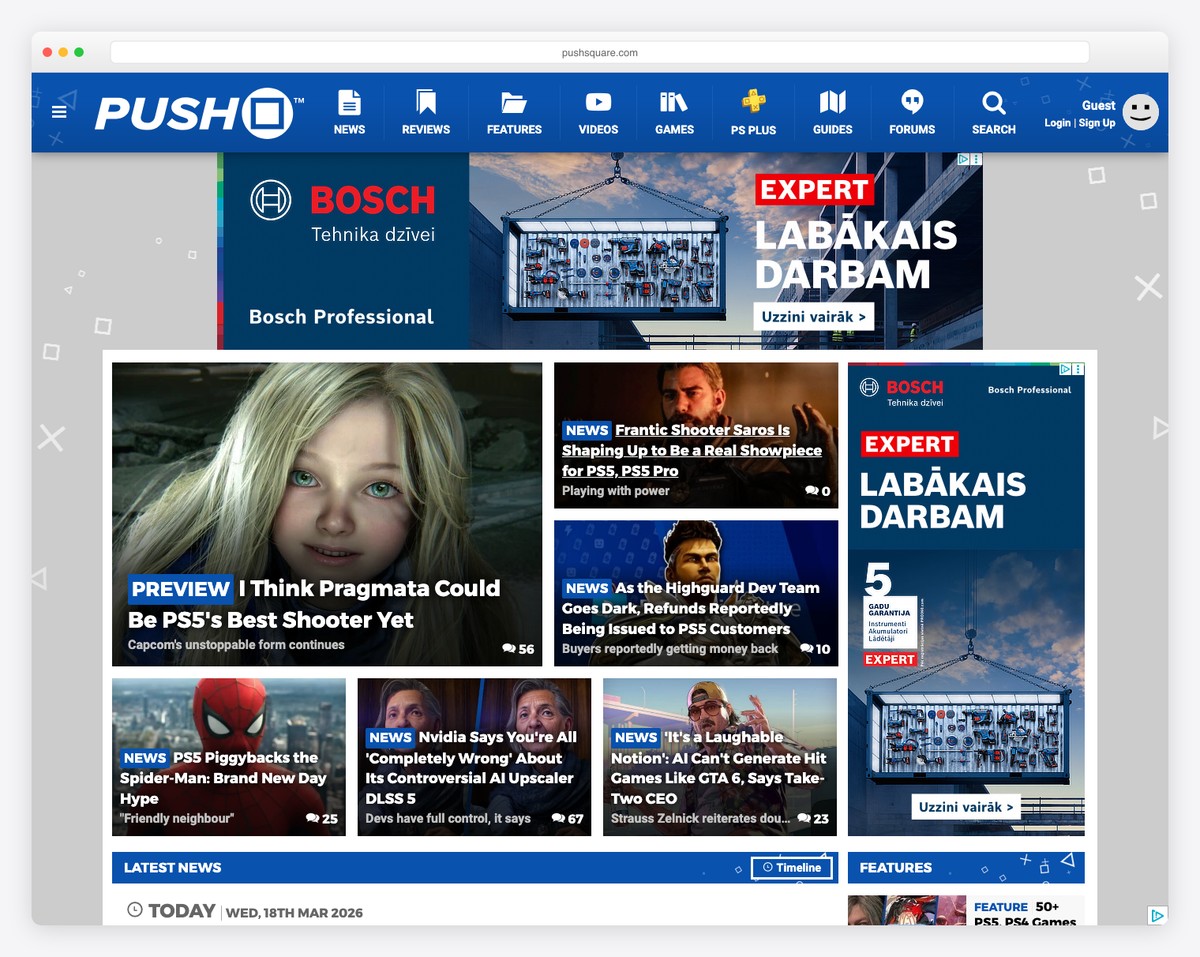
Task: Select the Guides map icon
Action: pyautogui.click(x=832, y=102)
